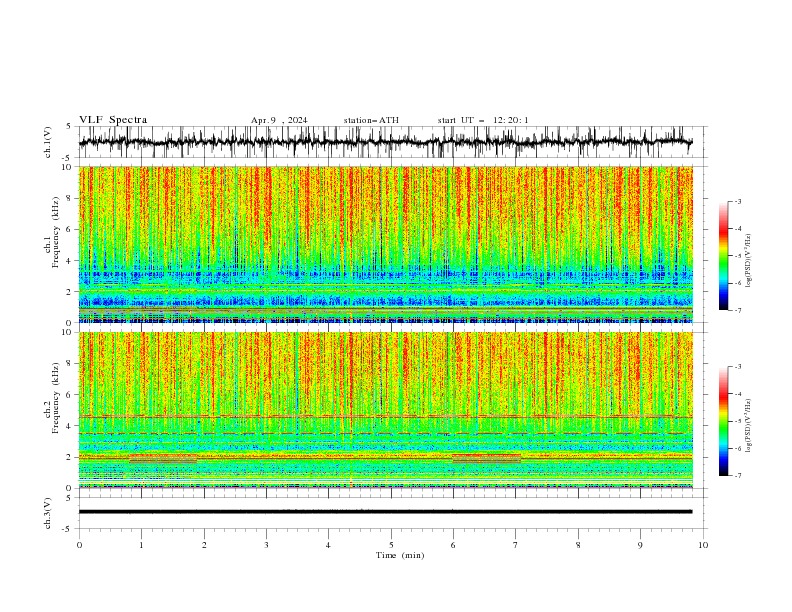Click the 'ch.1(V)' waveform axis label

[48, 142]
